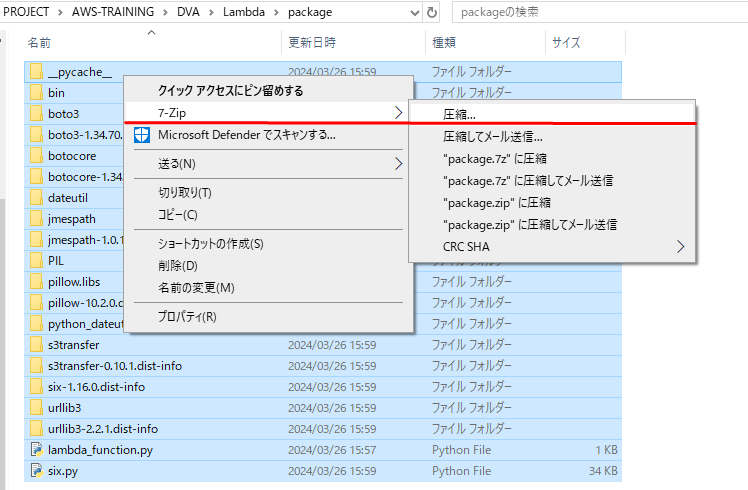Screen dimensions: 748x490
Task: Choose "package.7z" に圧縮 option
Action: (x=494, y=158)
